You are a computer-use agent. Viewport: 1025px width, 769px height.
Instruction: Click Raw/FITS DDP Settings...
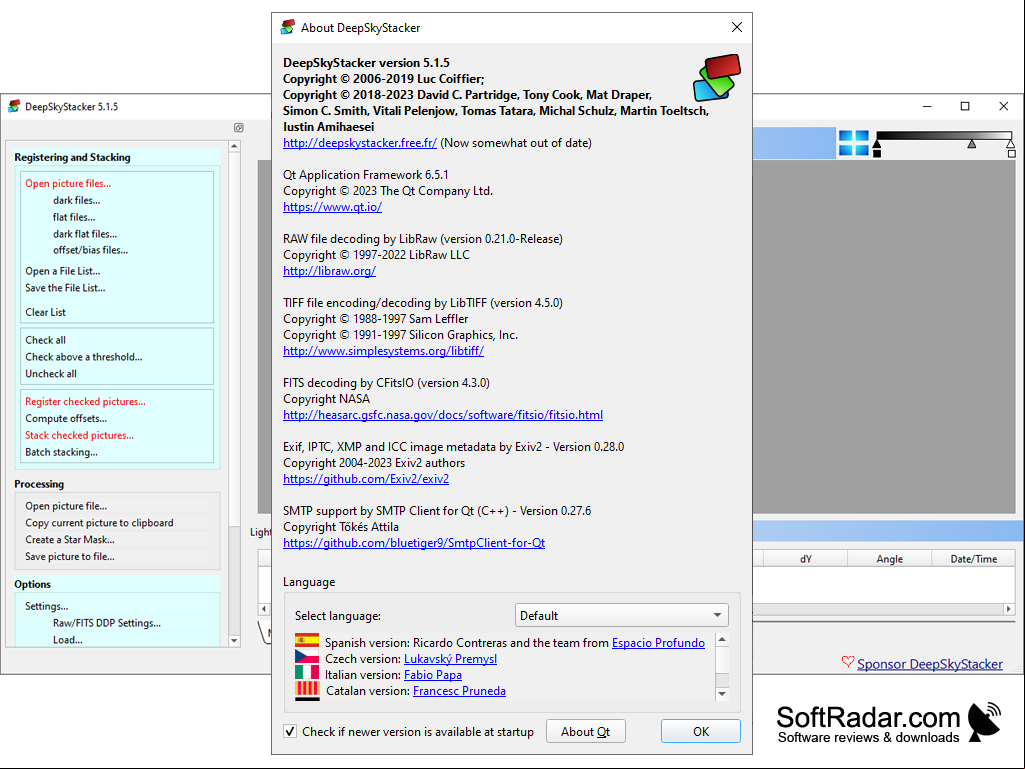click(107, 623)
